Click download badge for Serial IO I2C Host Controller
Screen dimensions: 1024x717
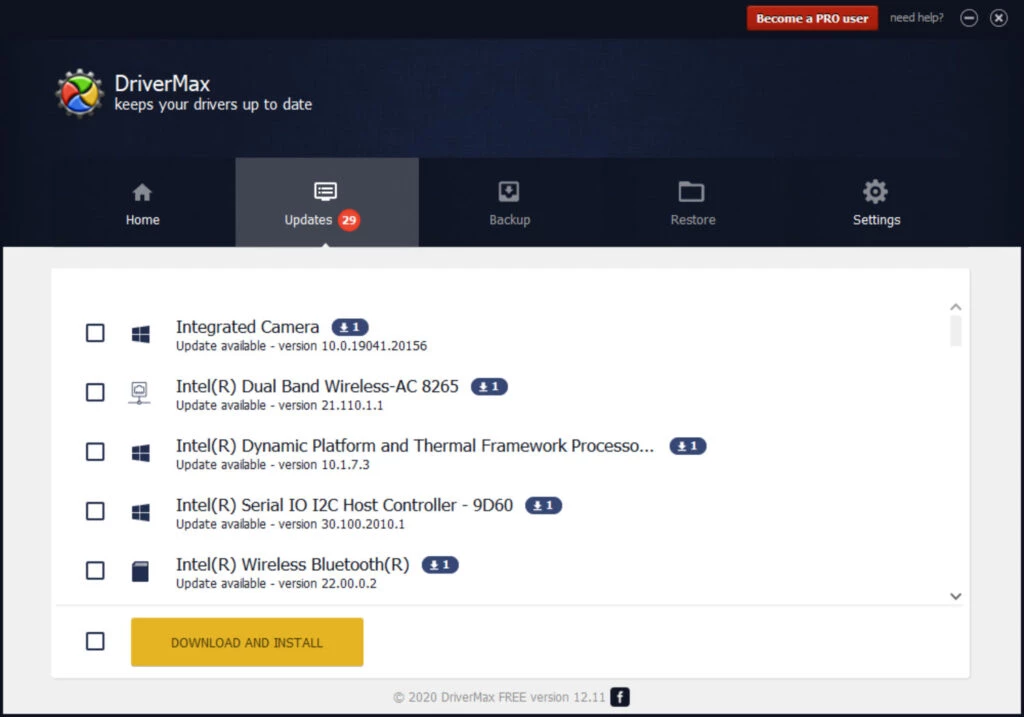click(543, 506)
